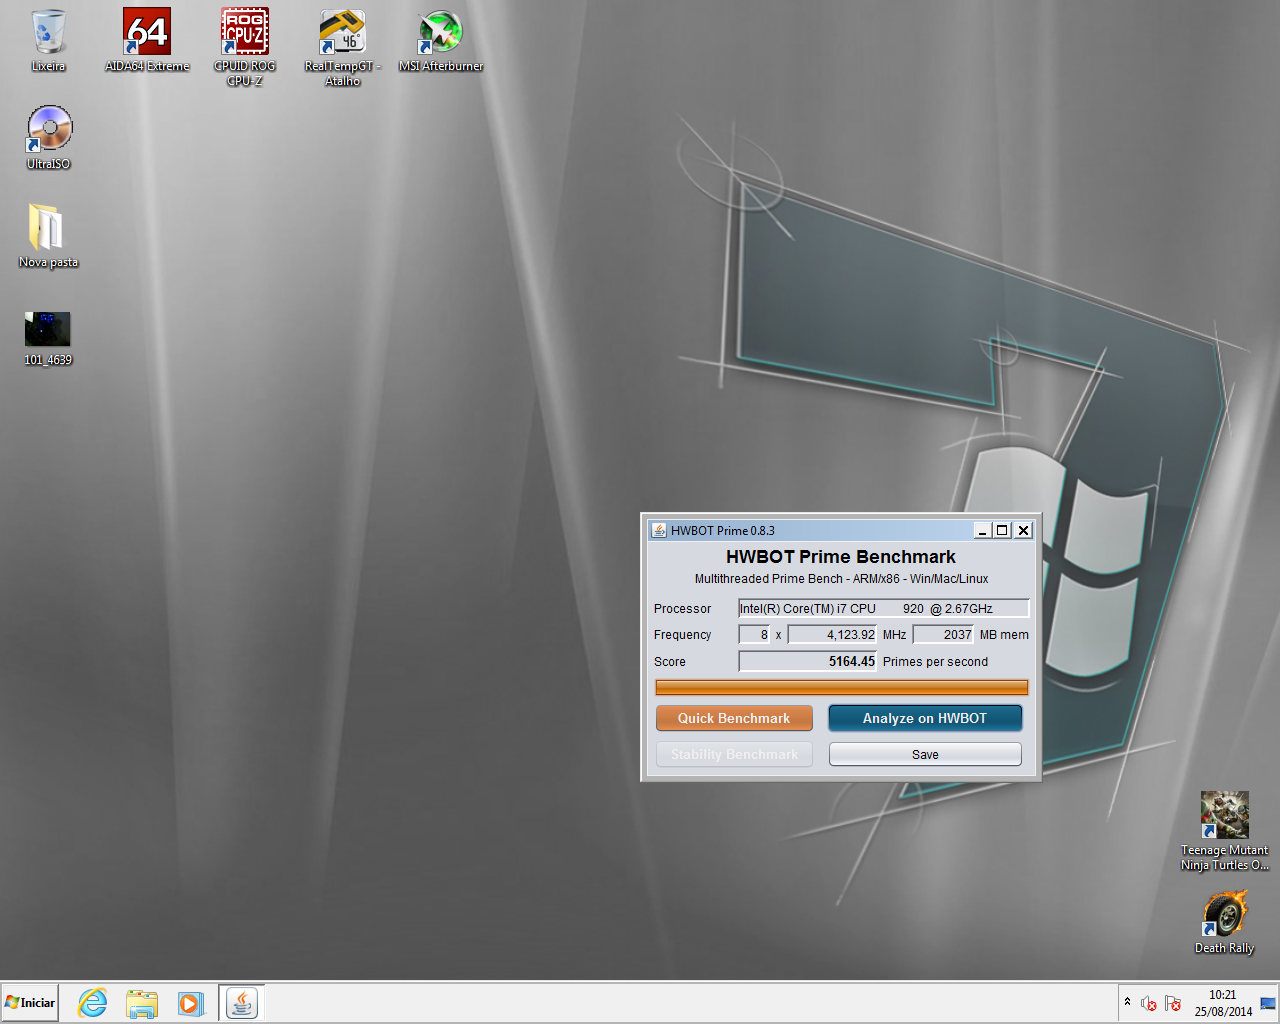Click the Save button in HWBOT Prime

point(925,754)
